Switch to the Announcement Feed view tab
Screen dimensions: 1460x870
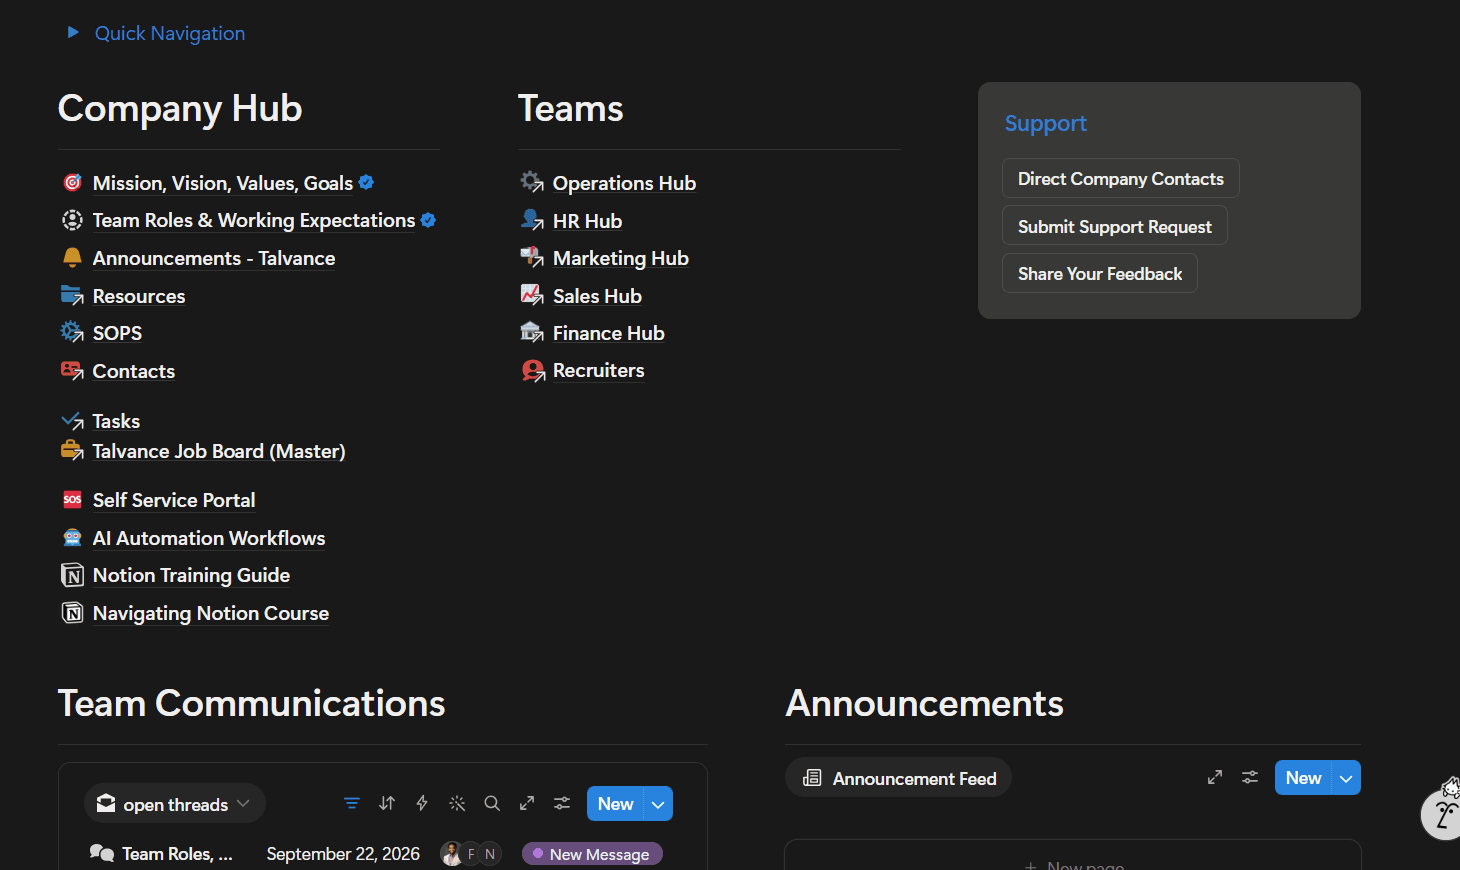point(899,778)
